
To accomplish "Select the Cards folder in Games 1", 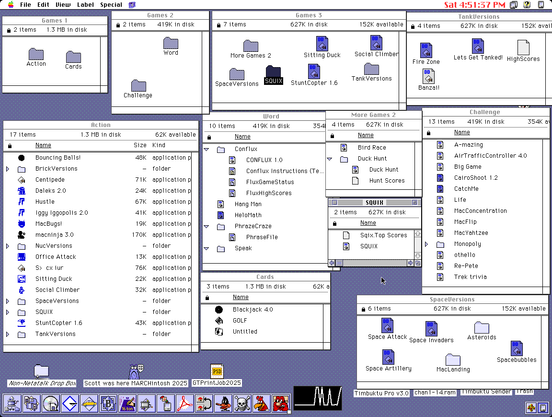I will click(73, 57).
